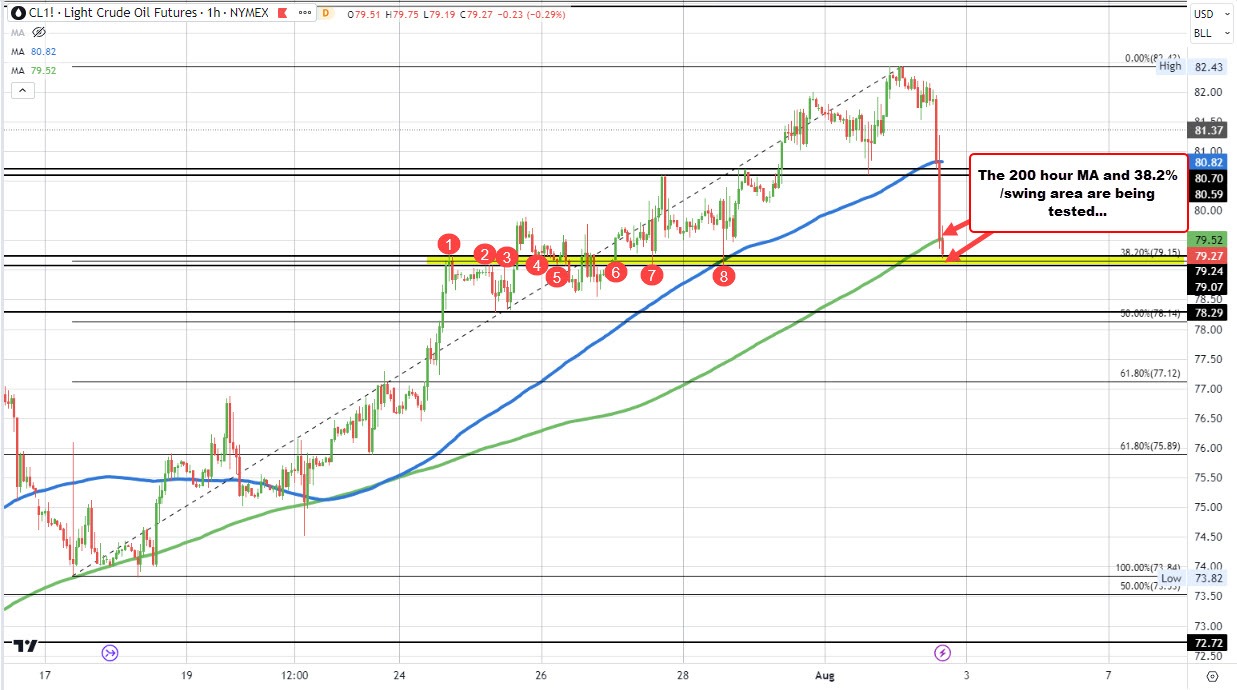Click the purple contract-roll icon near date 19

[x=110, y=652]
